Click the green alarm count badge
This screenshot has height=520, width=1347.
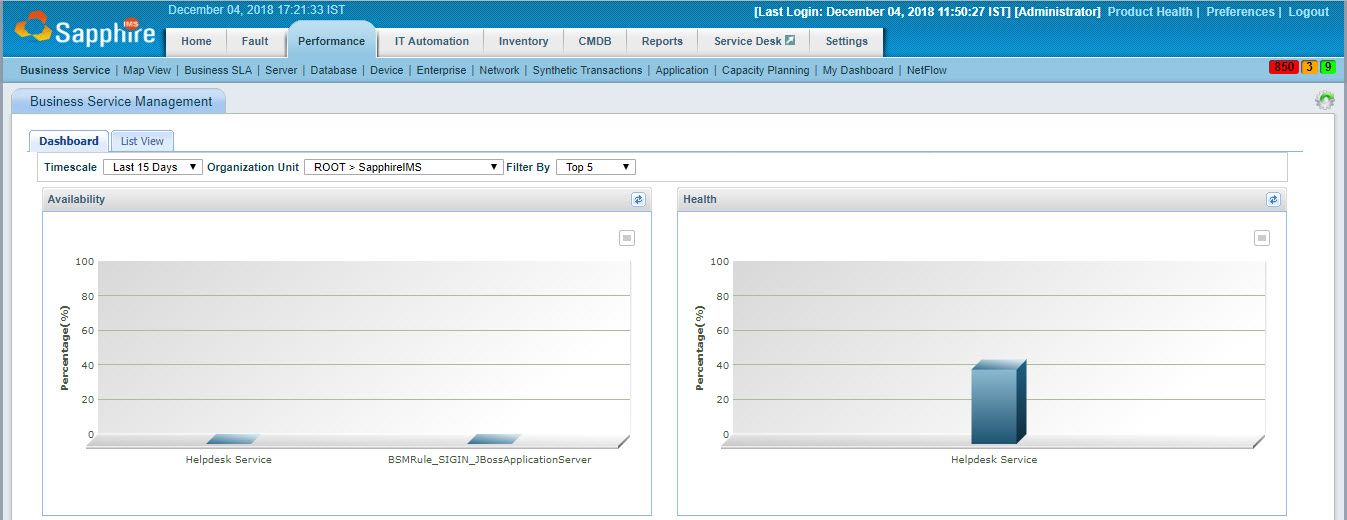pos(1327,67)
